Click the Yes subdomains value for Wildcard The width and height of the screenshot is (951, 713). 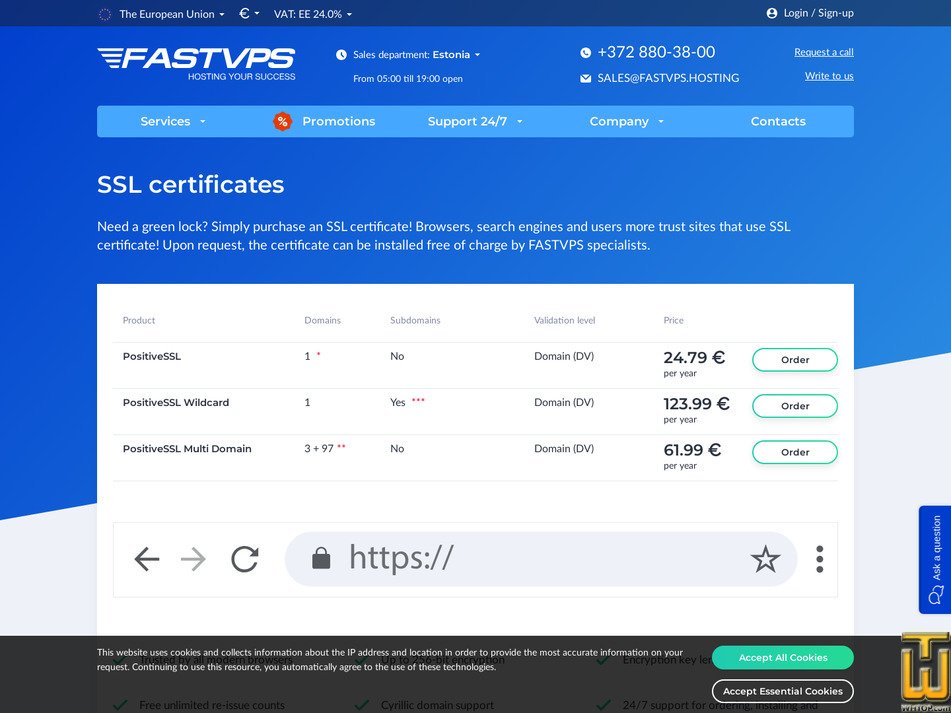pyautogui.click(x=397, y=403)
